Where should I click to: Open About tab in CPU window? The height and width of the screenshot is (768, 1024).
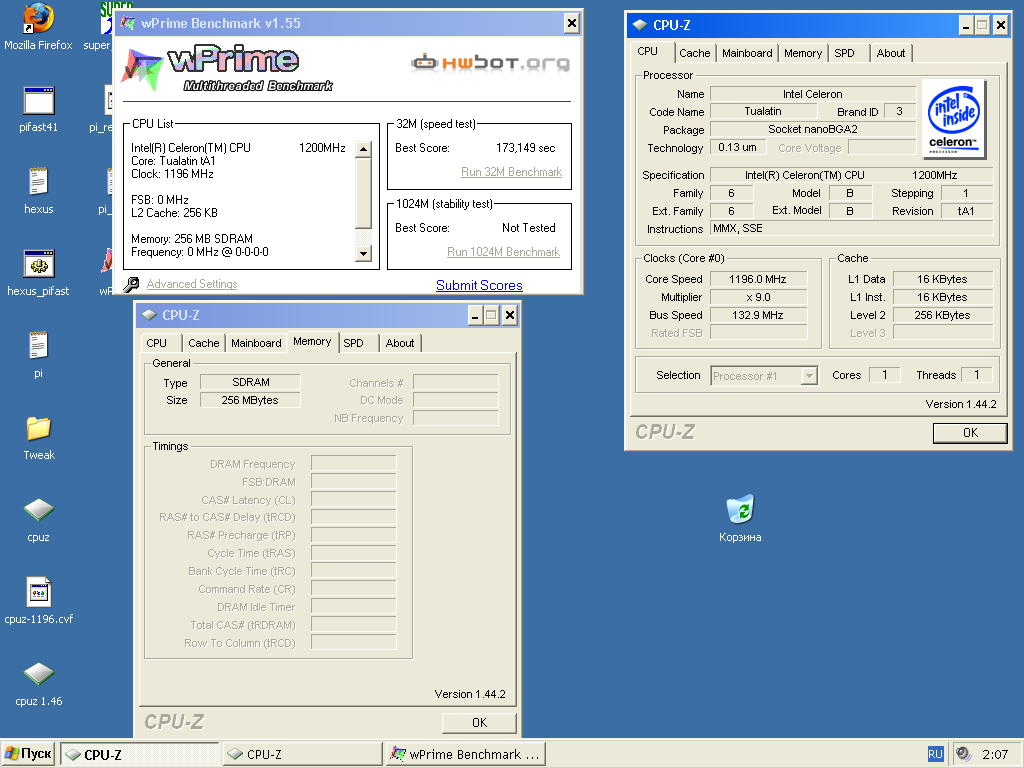pos(891,53)
